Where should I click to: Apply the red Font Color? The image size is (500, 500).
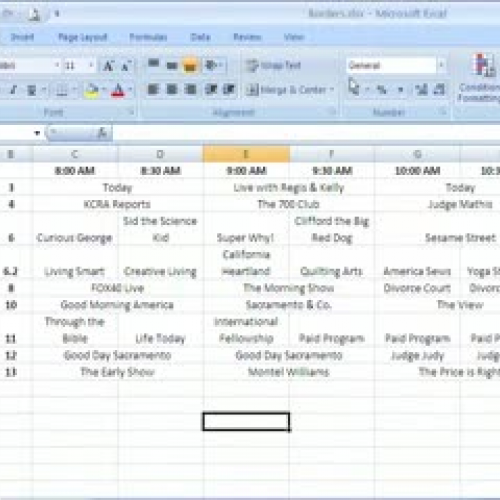(118, 90)
